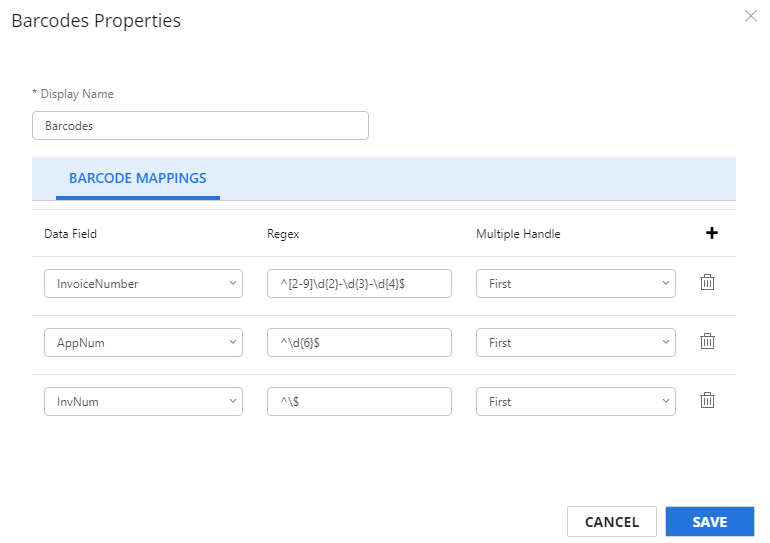Close the Barcodes Properties dialog
Viewport: 770px width, 543px height.
[750, 16]
